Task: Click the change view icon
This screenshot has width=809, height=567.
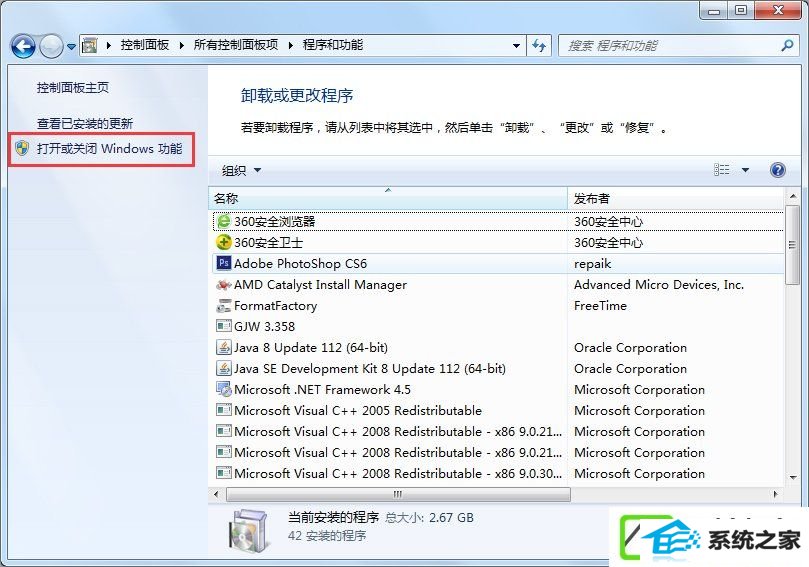Action: click(x=721, y=170)
